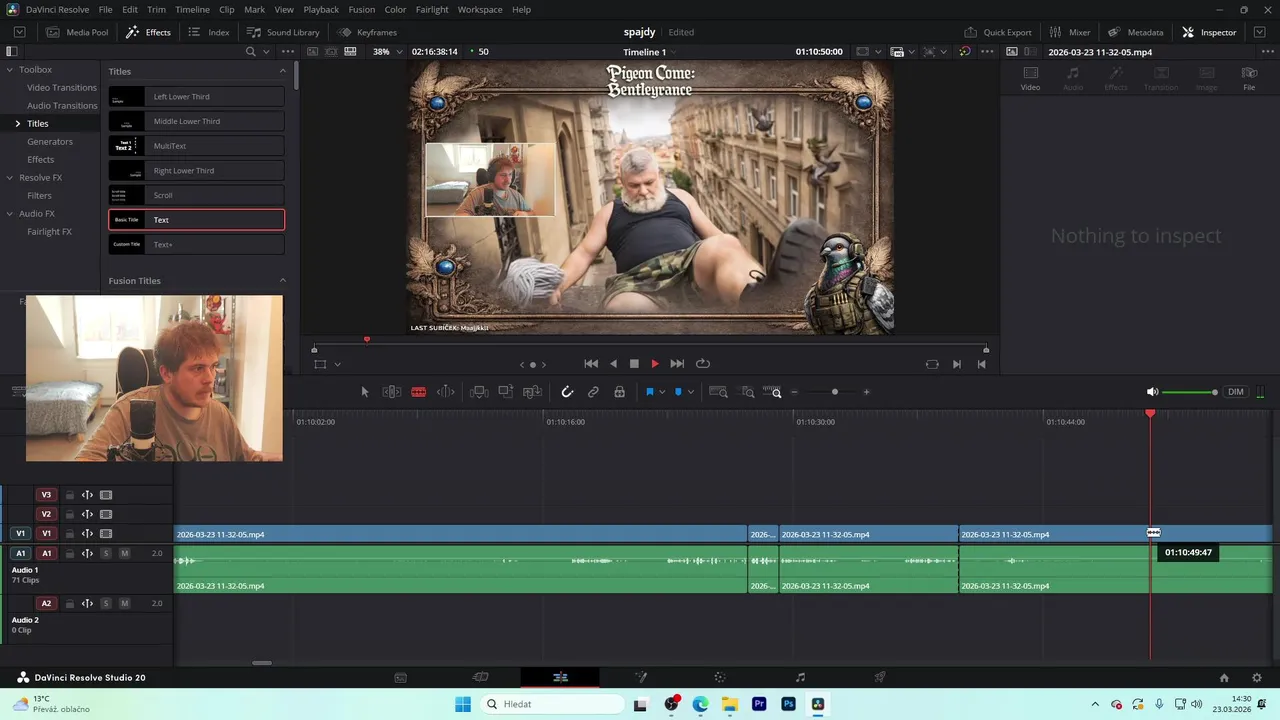The height and width of the screenshot is (720, 1280).
Task: Search effects with the magnifier icon
Action: click(x=251, y=52)
